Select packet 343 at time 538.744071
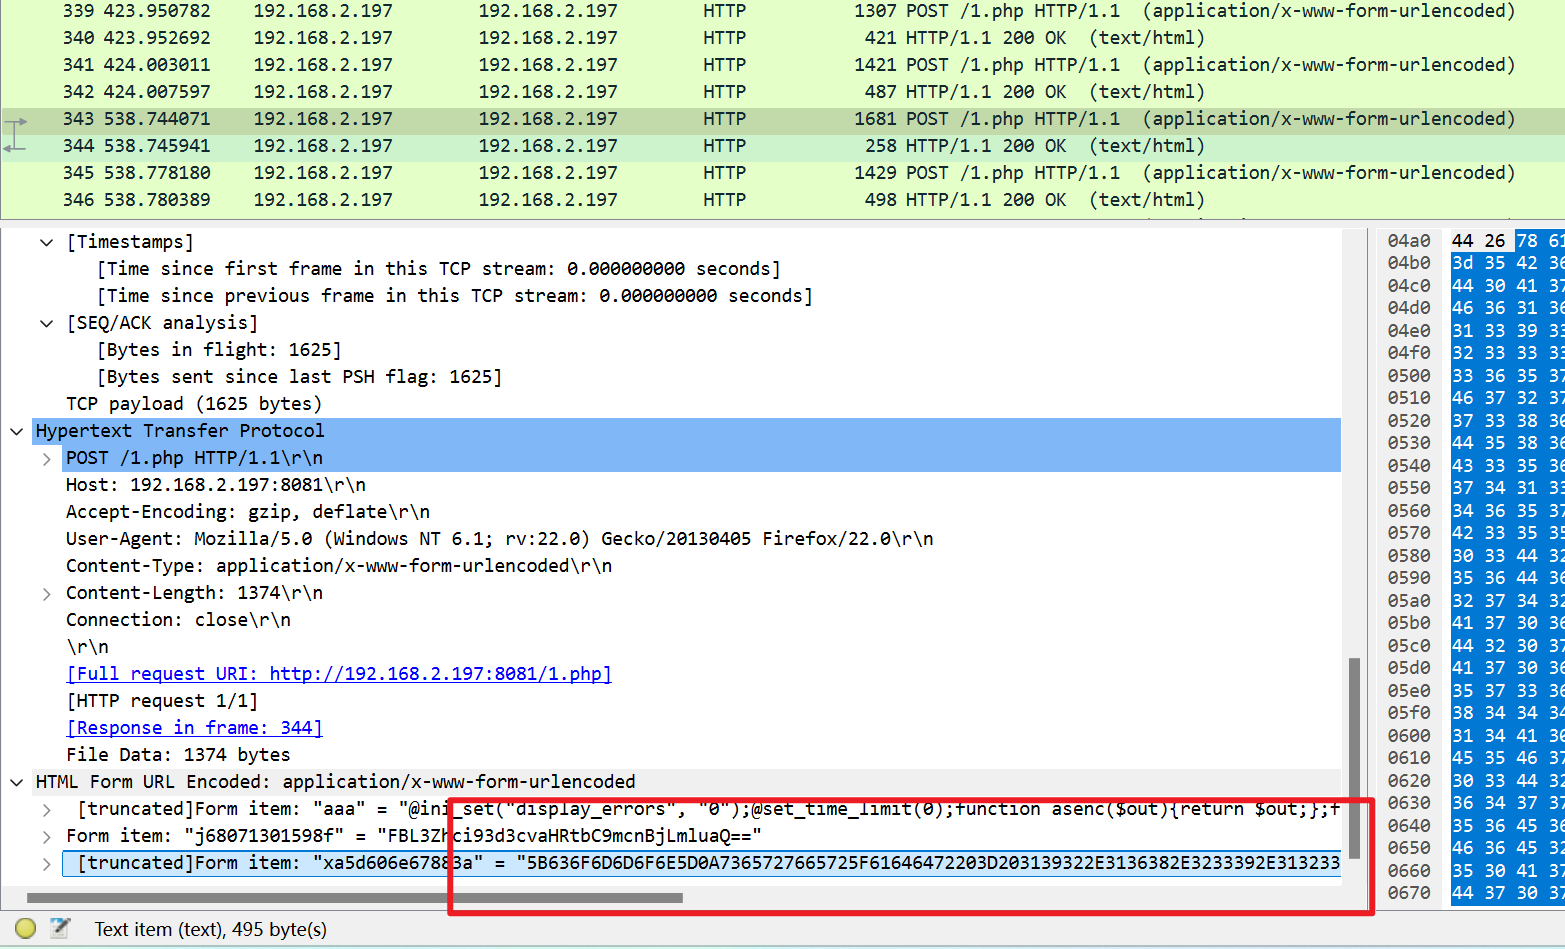Image resolution: width=1565 pixels, height=949 pixels. point(782,119)
